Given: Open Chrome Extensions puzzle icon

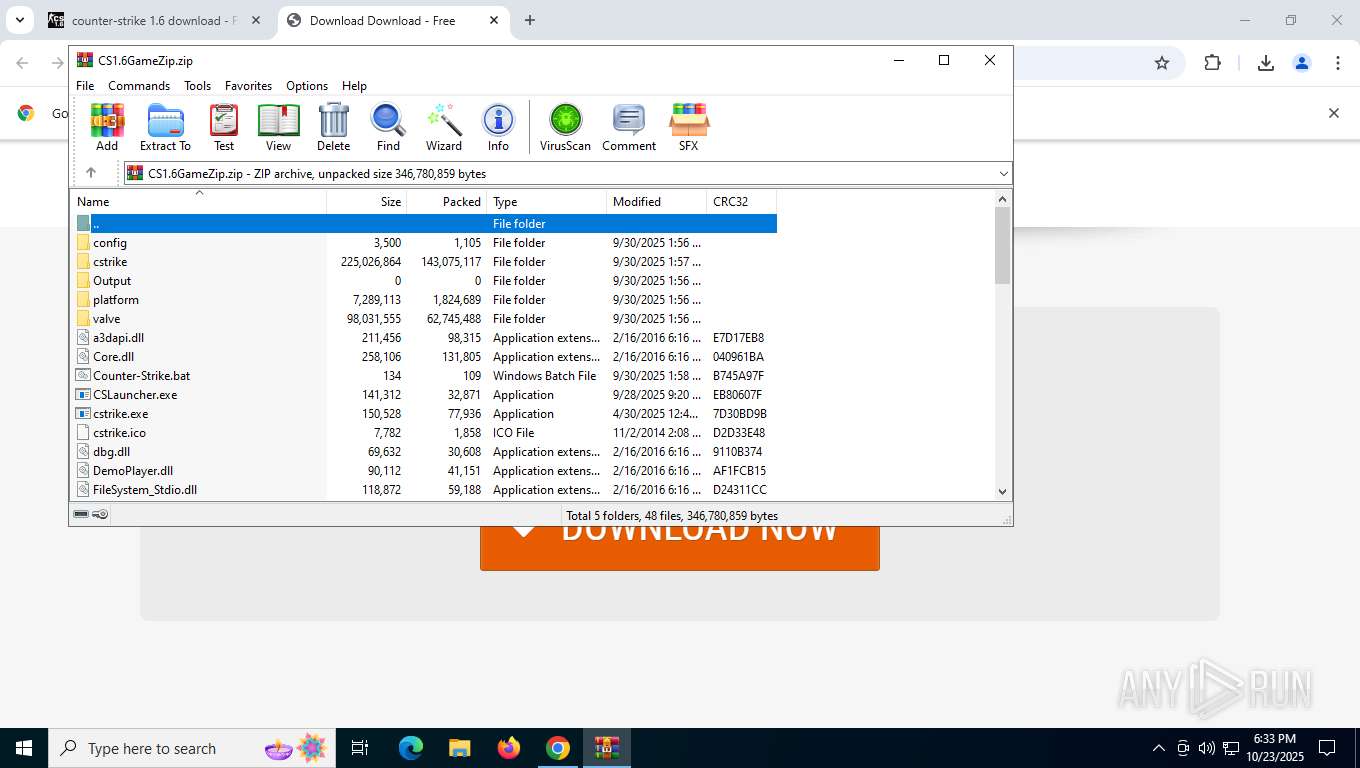Looking at the screenshot, I should tap(1213, 63).
